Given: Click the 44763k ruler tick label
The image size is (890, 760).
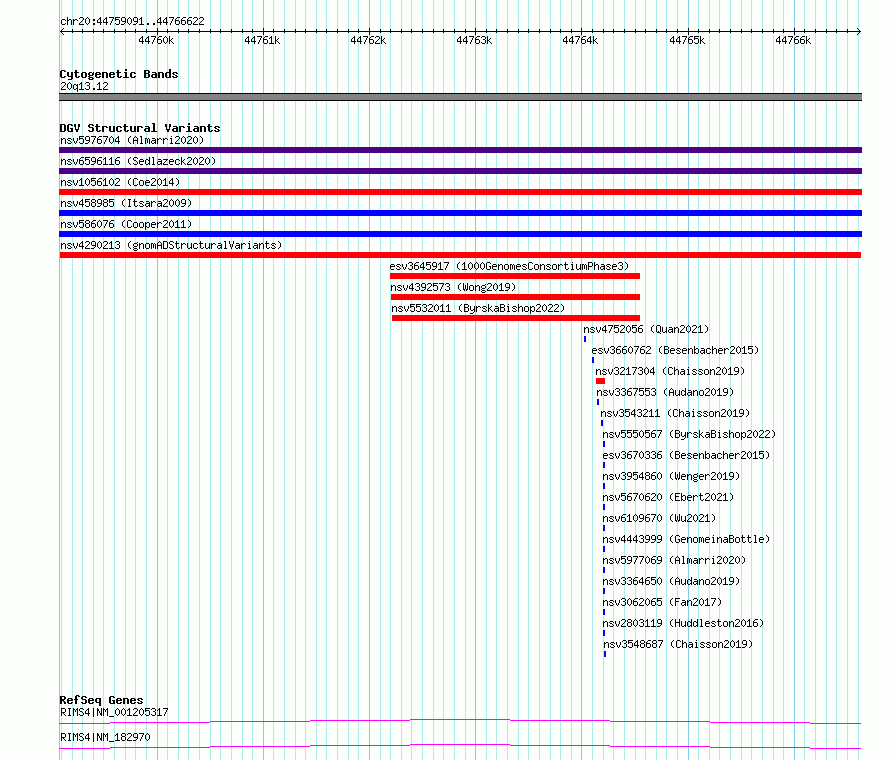Looking at the screenshot, I should coord(475,41).
